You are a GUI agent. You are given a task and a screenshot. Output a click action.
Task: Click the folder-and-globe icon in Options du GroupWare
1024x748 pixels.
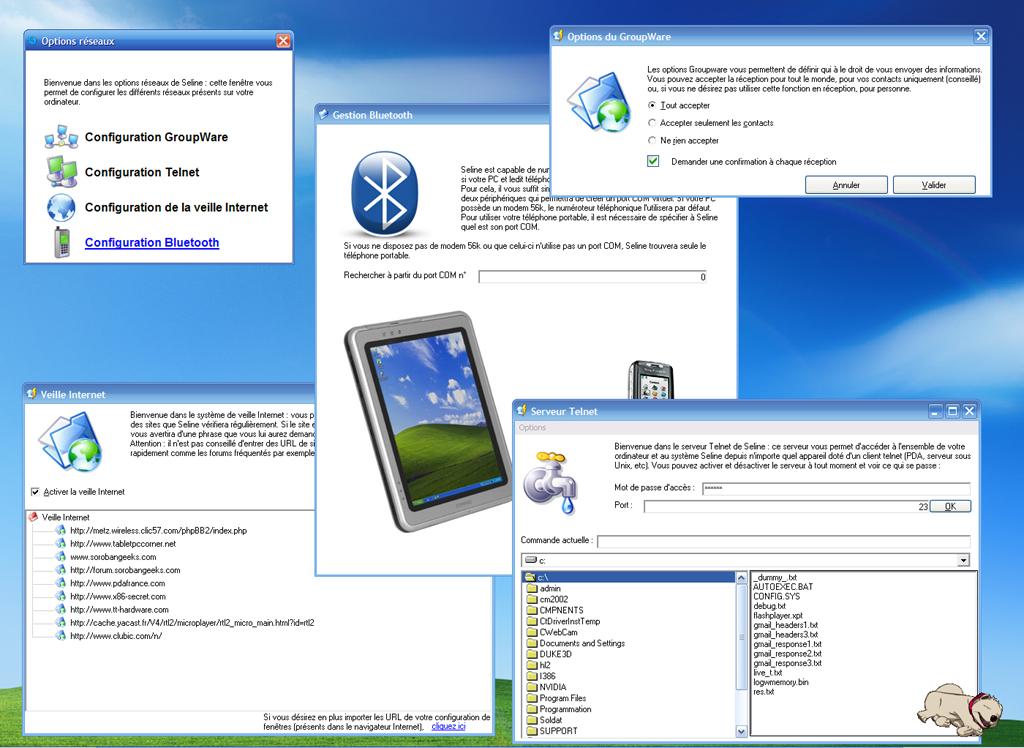point(599,103)
